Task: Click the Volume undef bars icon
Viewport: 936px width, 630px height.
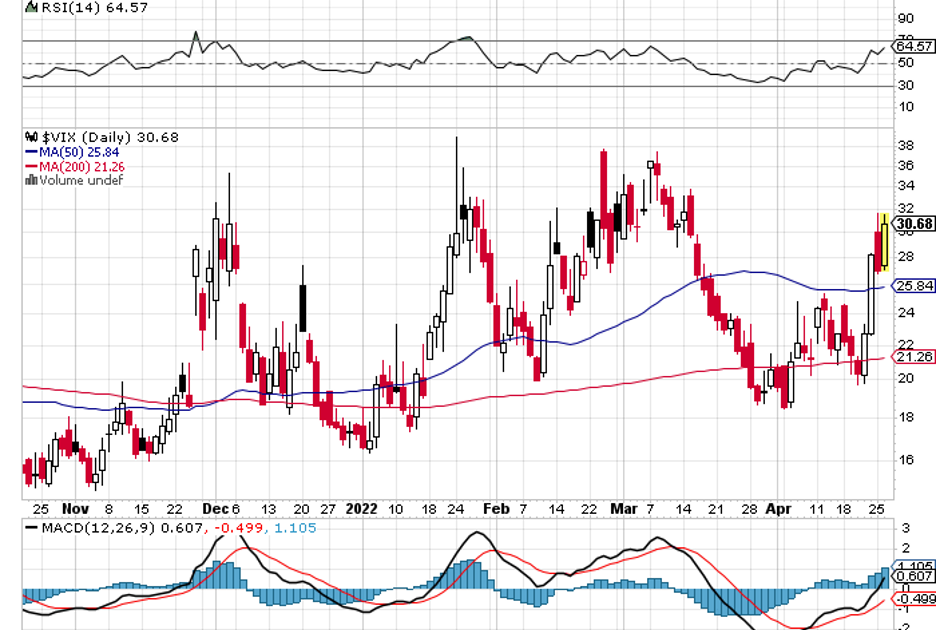Action: pos(31,180)
